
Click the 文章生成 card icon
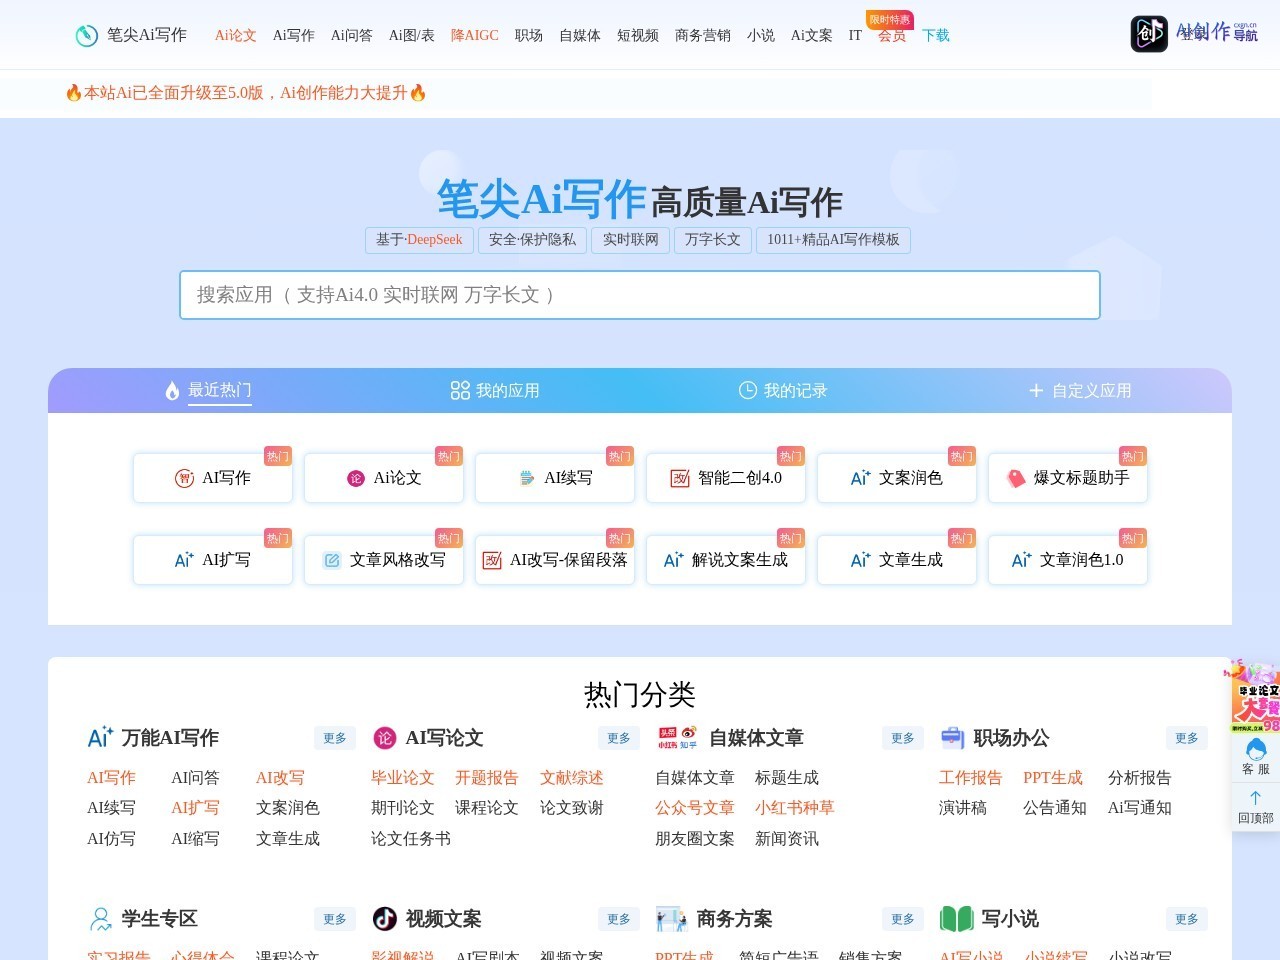click(860, 560)
